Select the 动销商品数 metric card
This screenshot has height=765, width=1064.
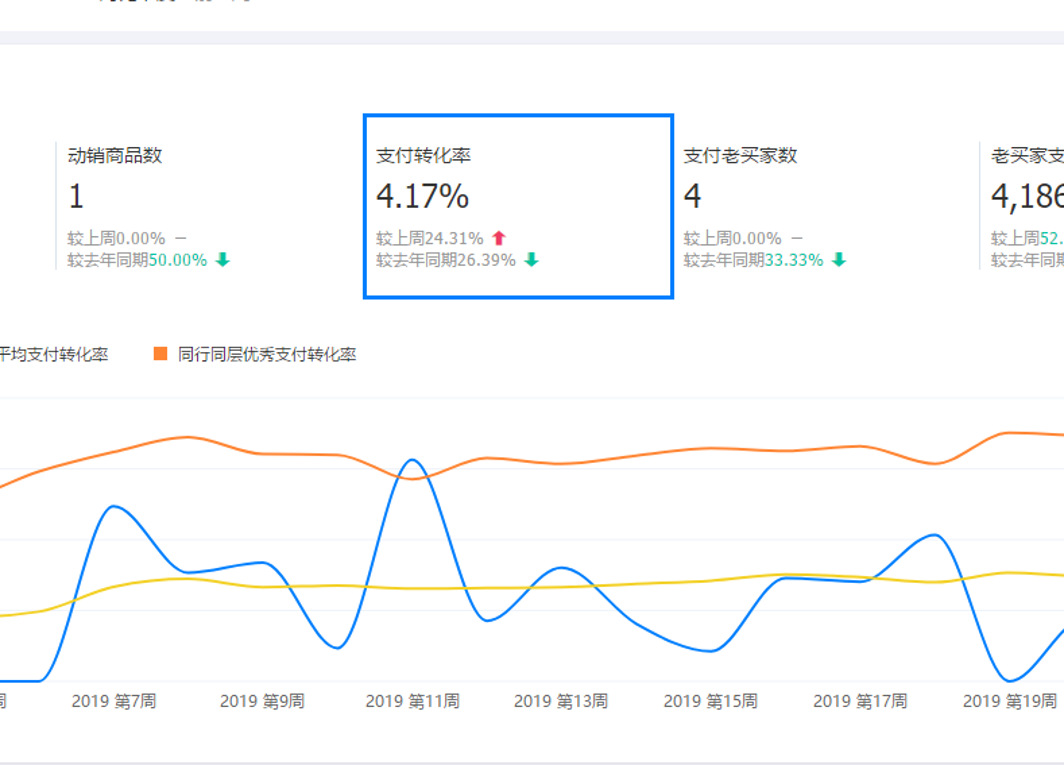(209, 206)
